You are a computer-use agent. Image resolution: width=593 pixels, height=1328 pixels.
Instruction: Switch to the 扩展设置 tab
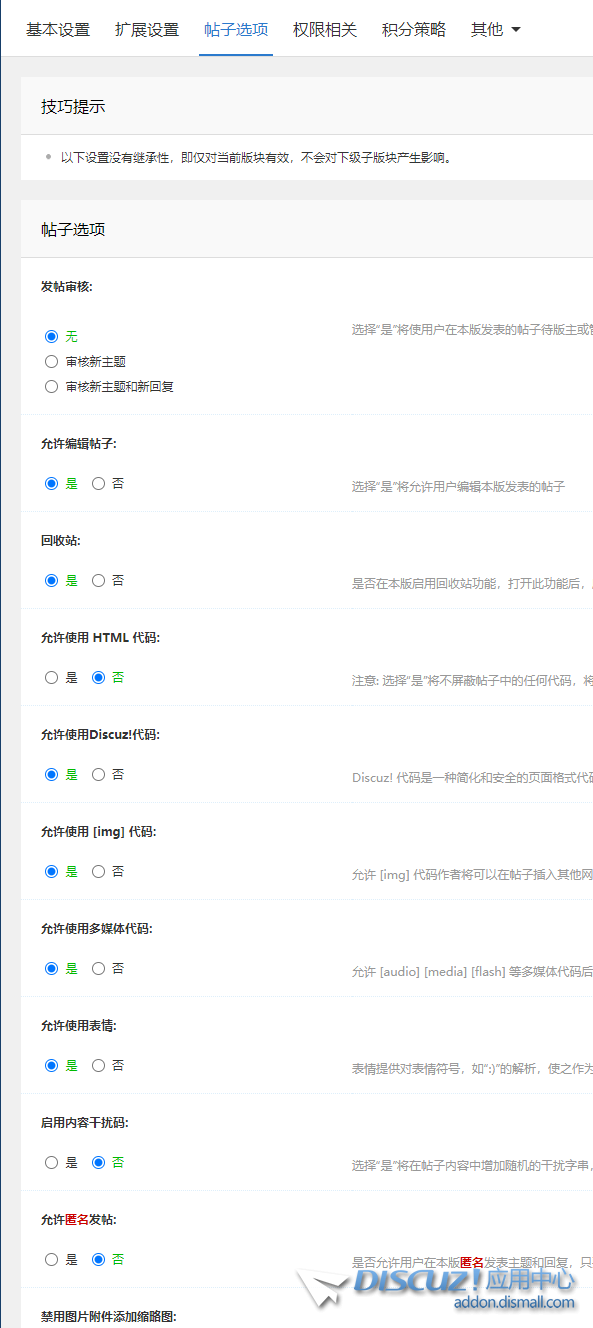(x=147, y=29)
